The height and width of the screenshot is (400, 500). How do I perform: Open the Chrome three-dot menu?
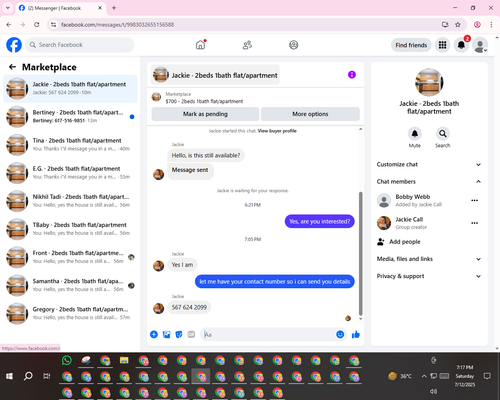[491, 24]
